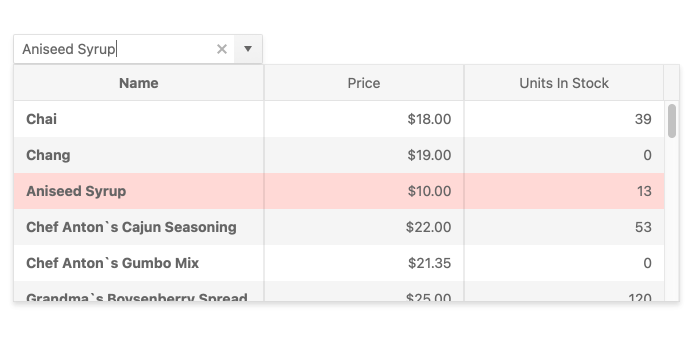This screenshot has width=693, height=363.
Task: Select Grandma`s Boysenberry Spread row
Action: click(x=339, y=291)
